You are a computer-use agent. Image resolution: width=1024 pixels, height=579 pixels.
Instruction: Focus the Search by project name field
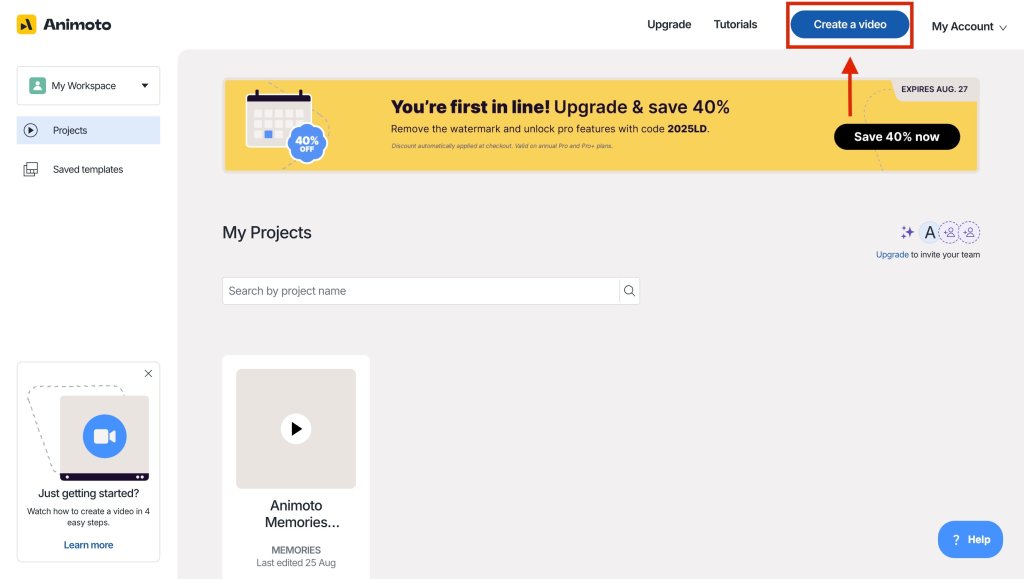(x=420, y=290)
